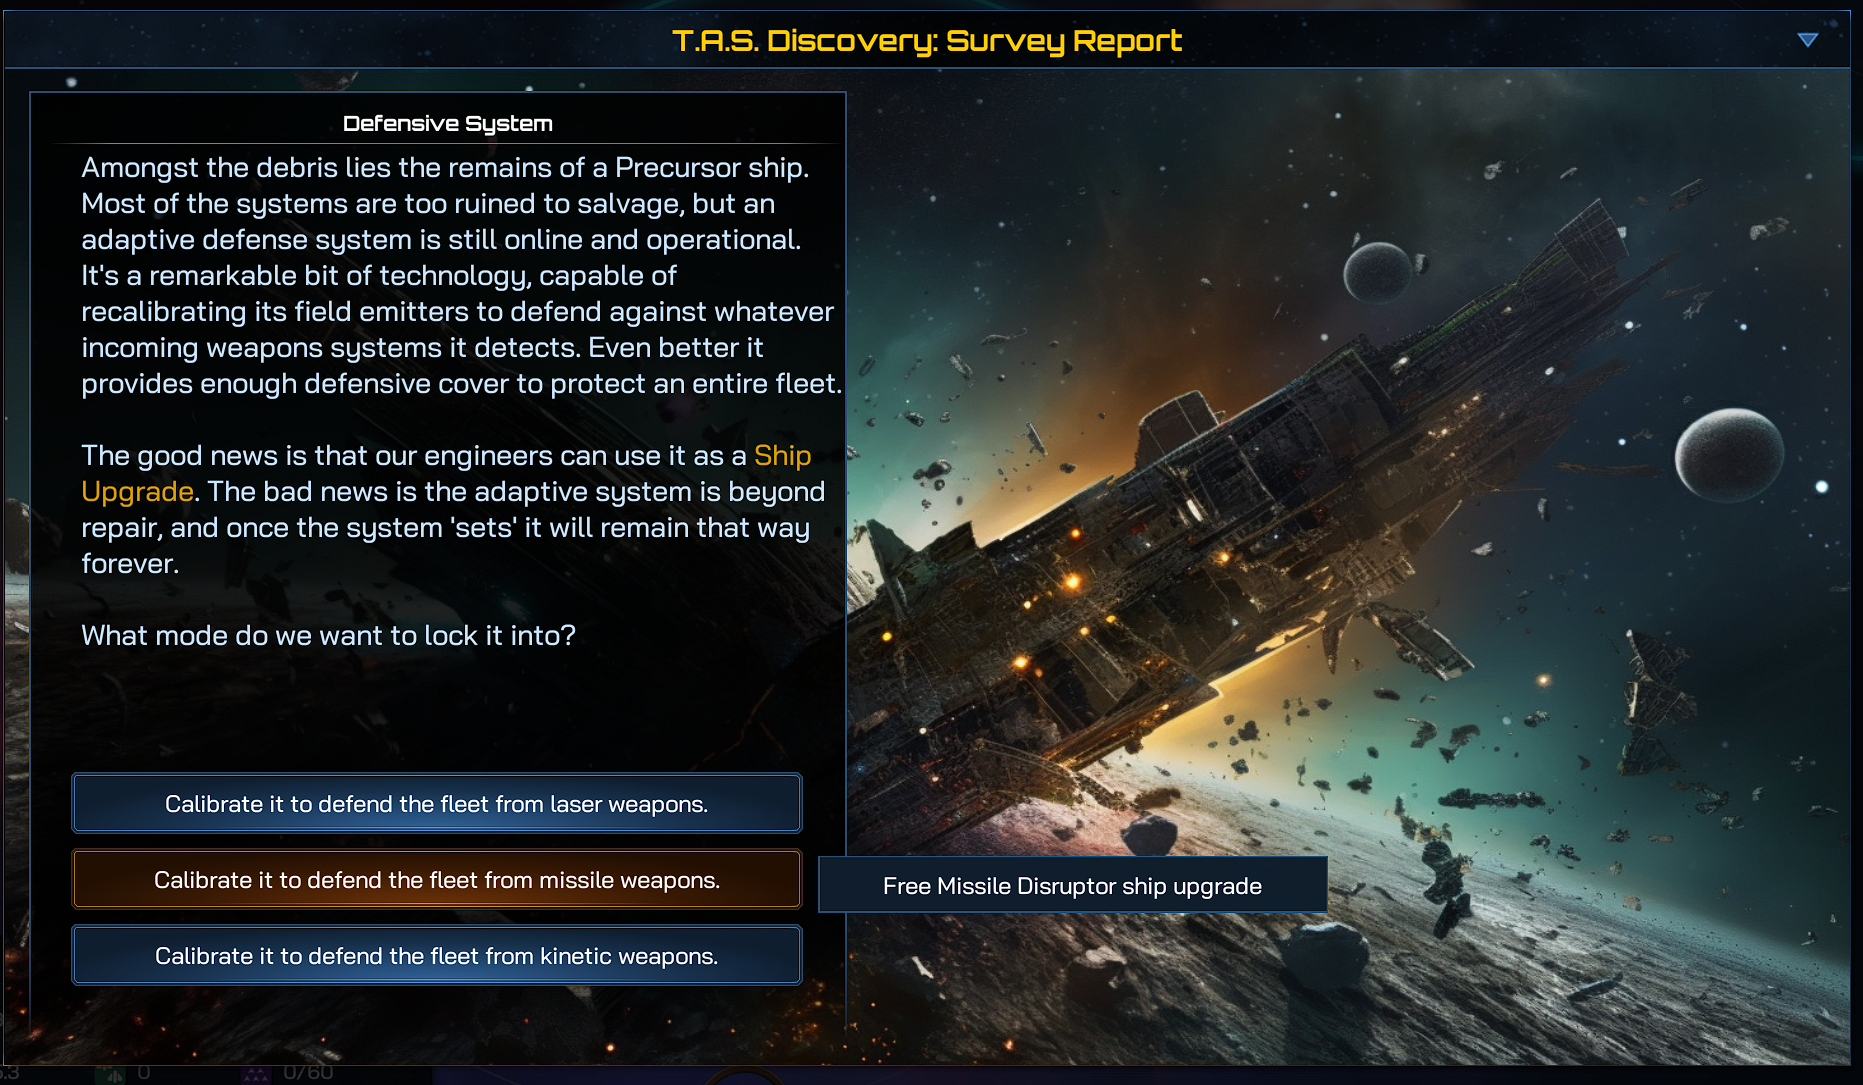The height and width of the screenshot is (1085, 1863).
Task: Calibrate defense against laser weapons
Action: 437,804
